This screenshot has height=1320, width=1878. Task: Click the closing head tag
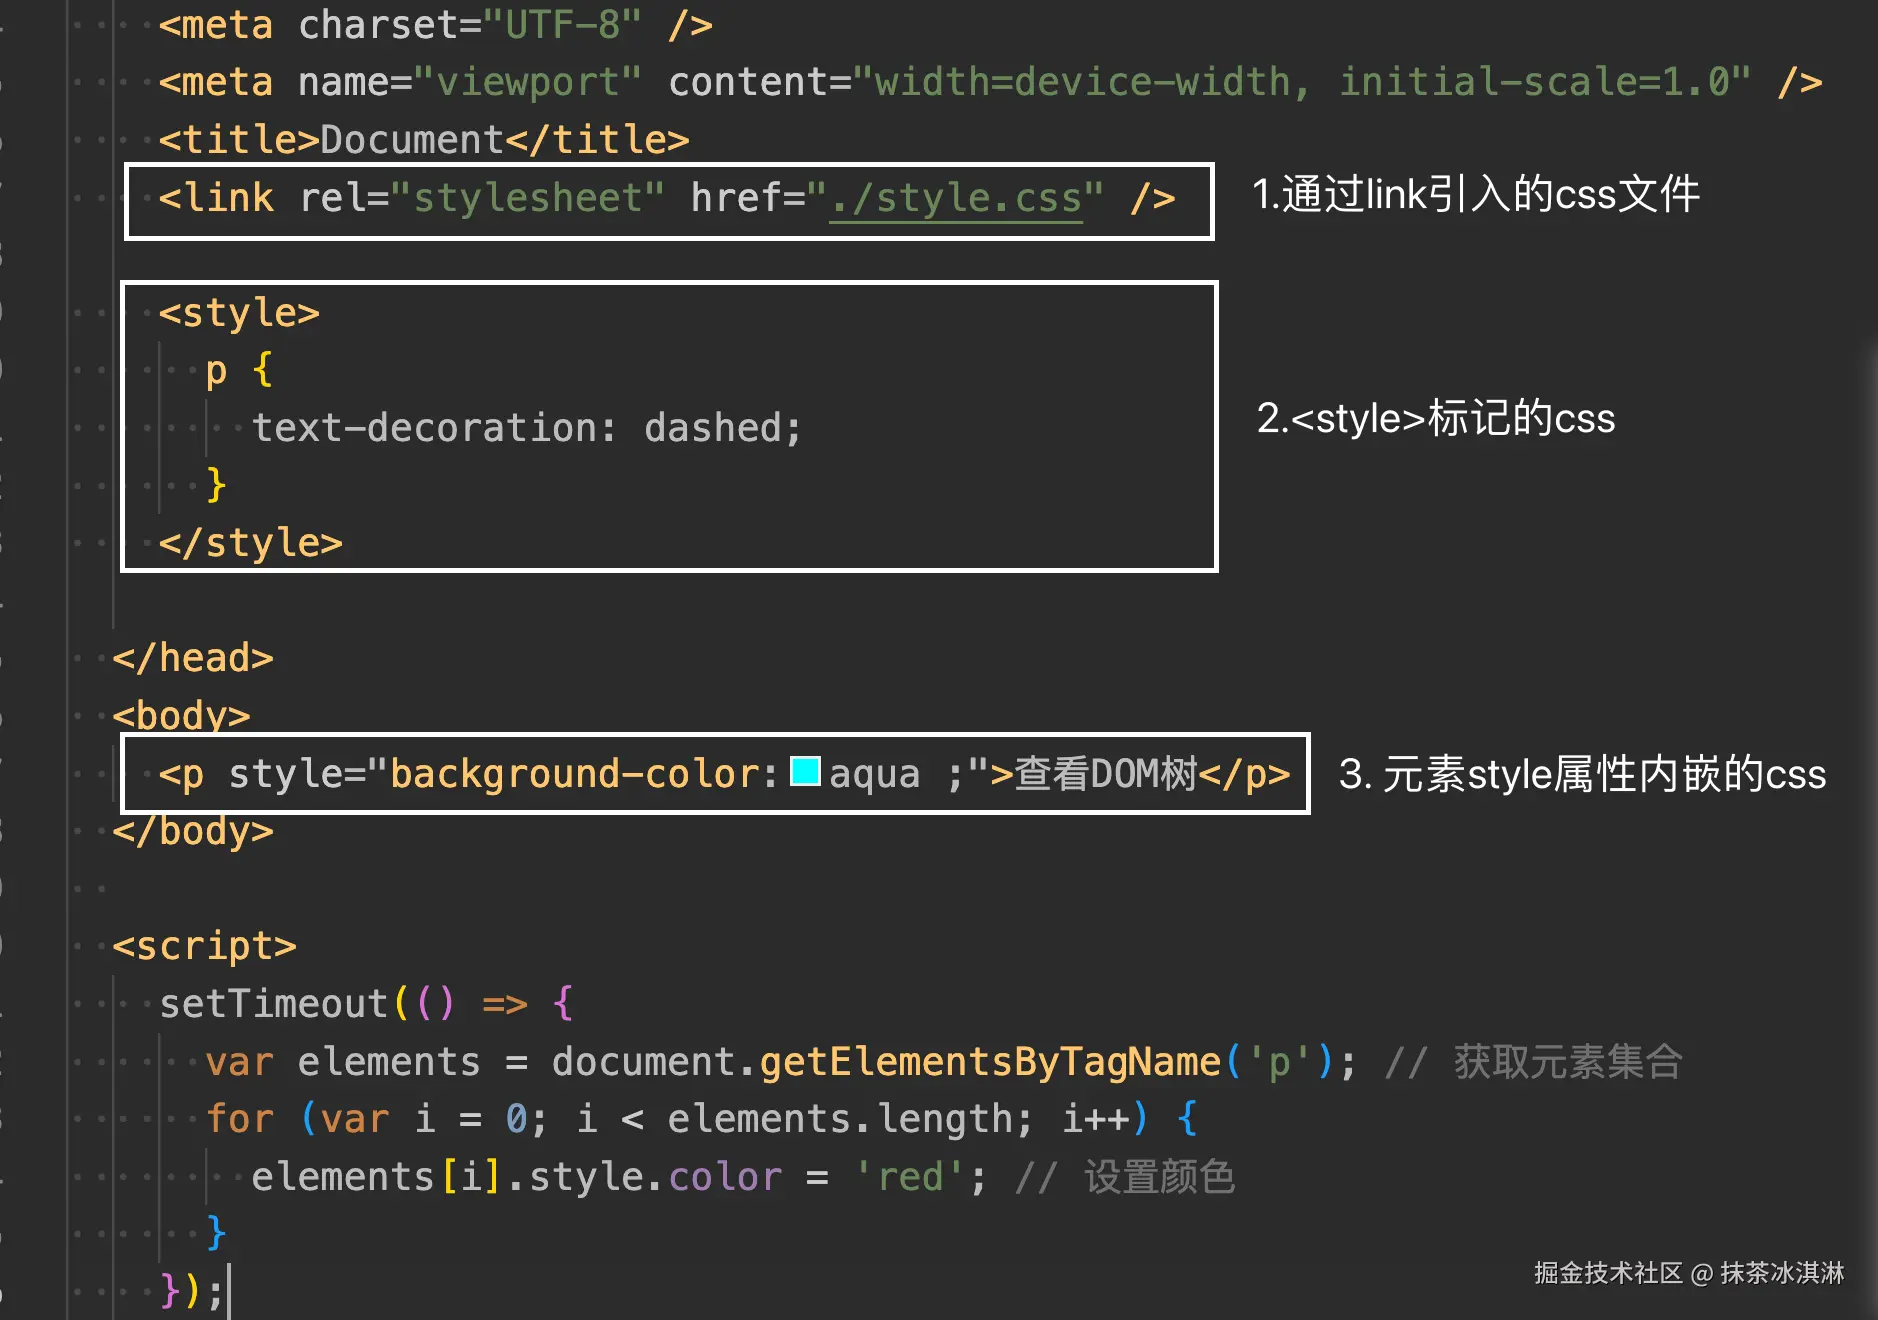click(193, 658)
